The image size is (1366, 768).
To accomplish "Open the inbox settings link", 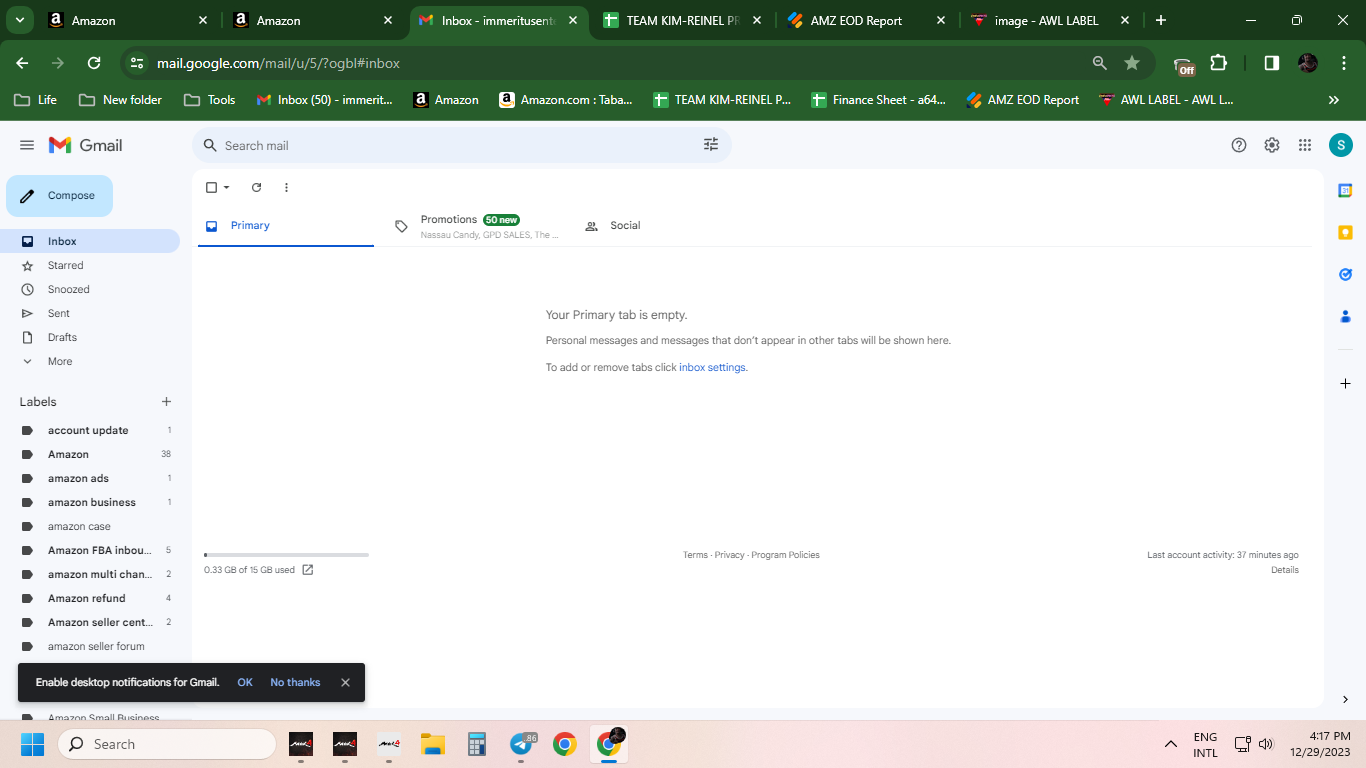I will [712, 367].
